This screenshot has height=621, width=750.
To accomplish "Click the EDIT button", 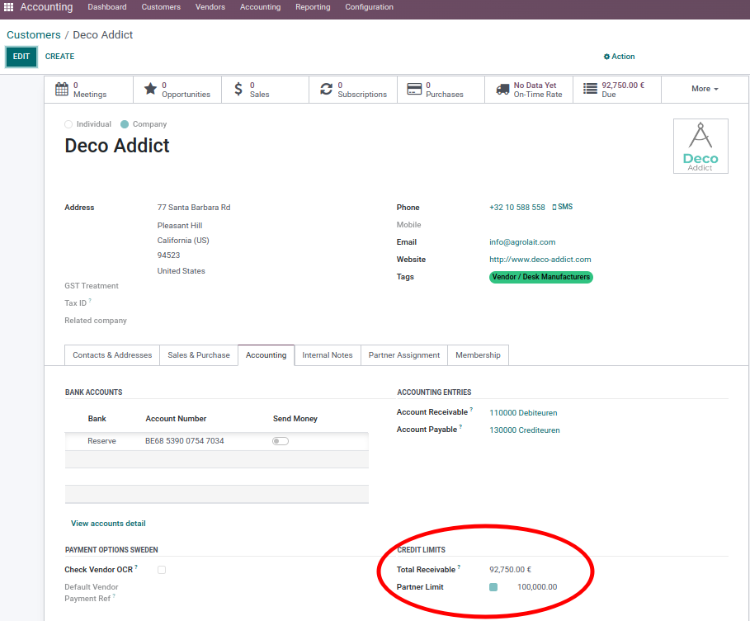I will [x=22, y=56].
